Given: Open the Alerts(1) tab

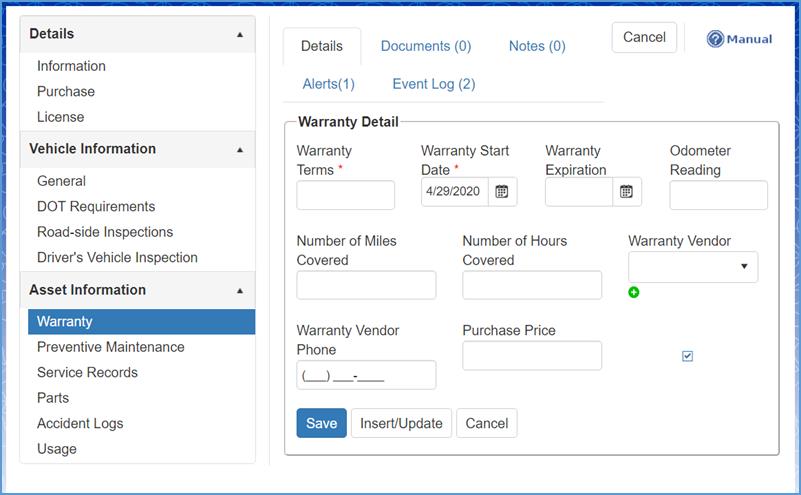Looking at the screenshot, I should point(328,84).
